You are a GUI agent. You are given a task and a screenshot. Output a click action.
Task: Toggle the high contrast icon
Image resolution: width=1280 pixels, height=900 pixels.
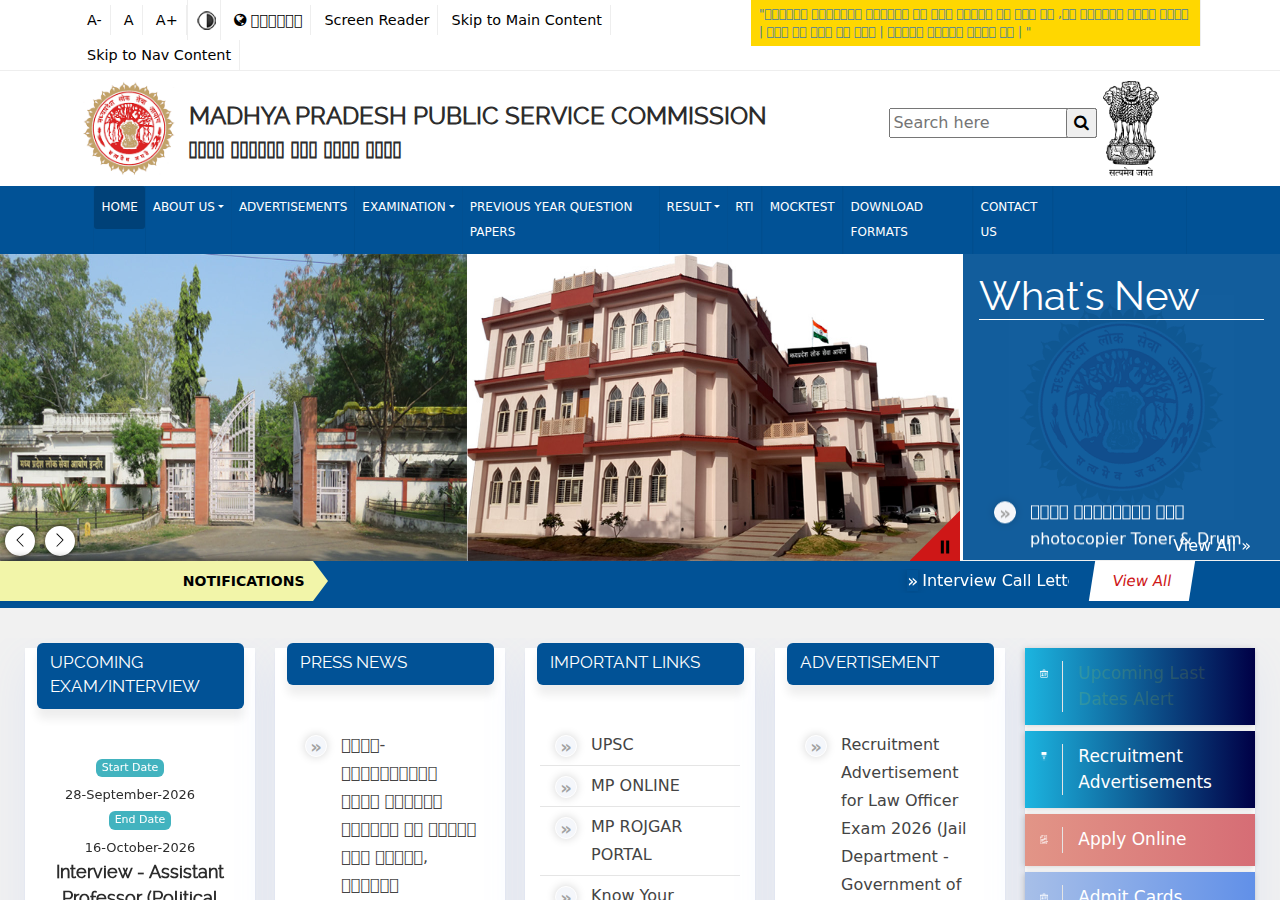[x=206, y=20]
